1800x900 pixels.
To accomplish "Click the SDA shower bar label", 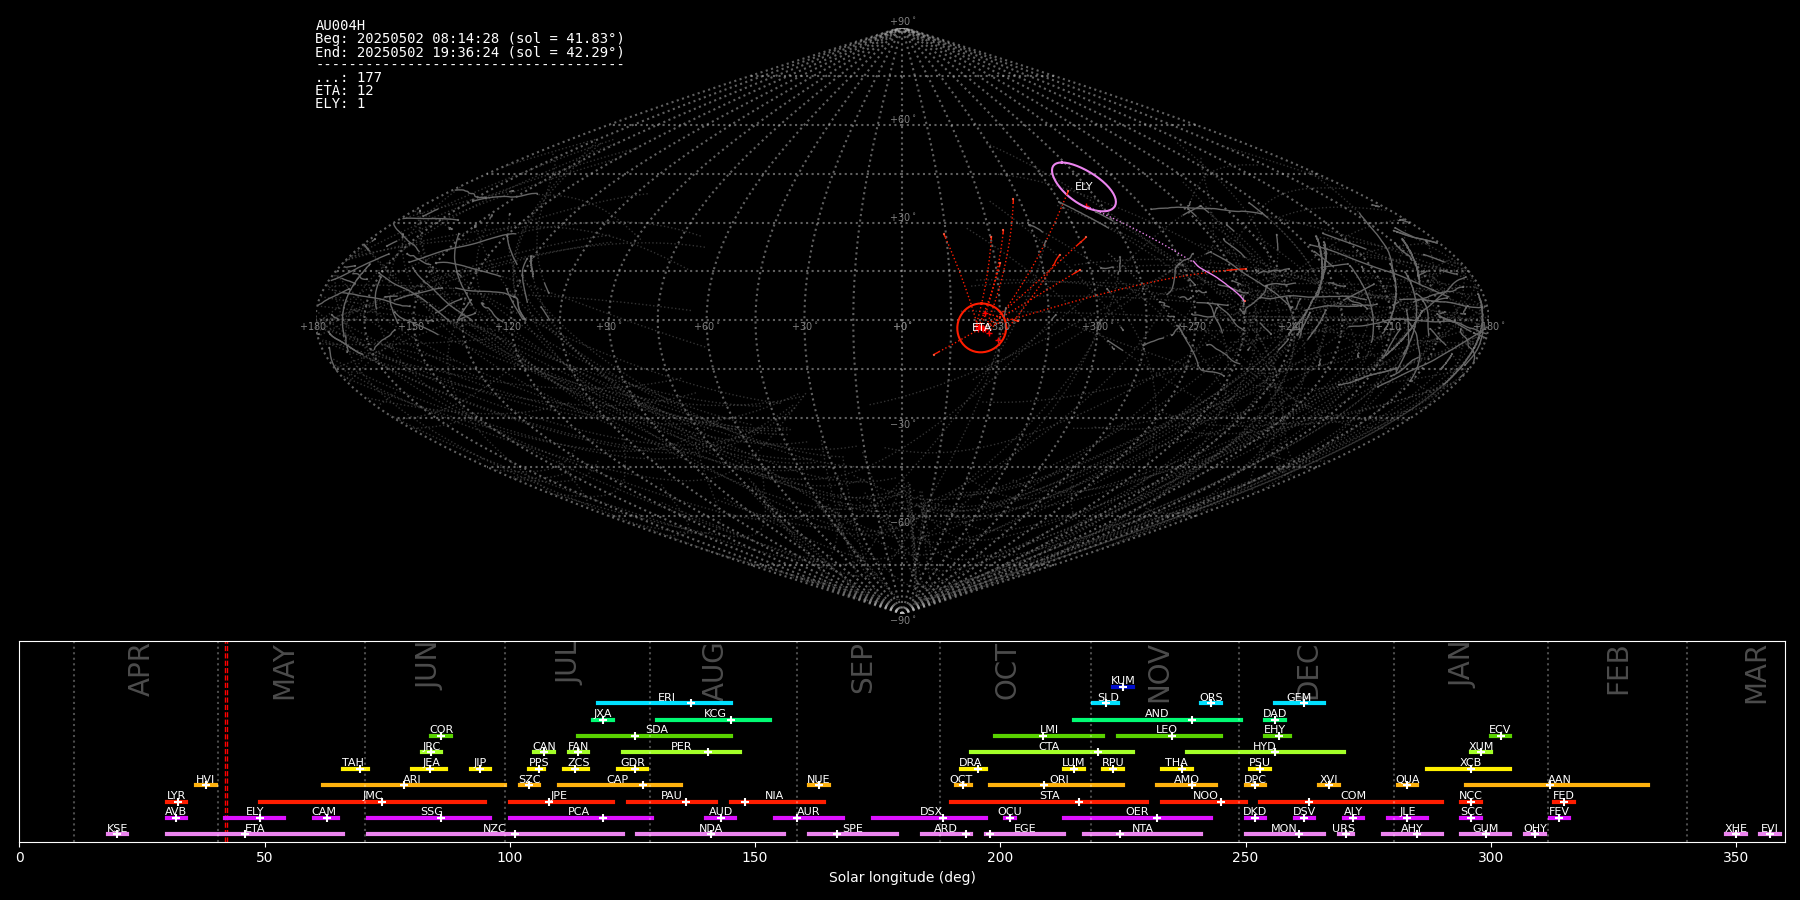I will click(657, 730).
